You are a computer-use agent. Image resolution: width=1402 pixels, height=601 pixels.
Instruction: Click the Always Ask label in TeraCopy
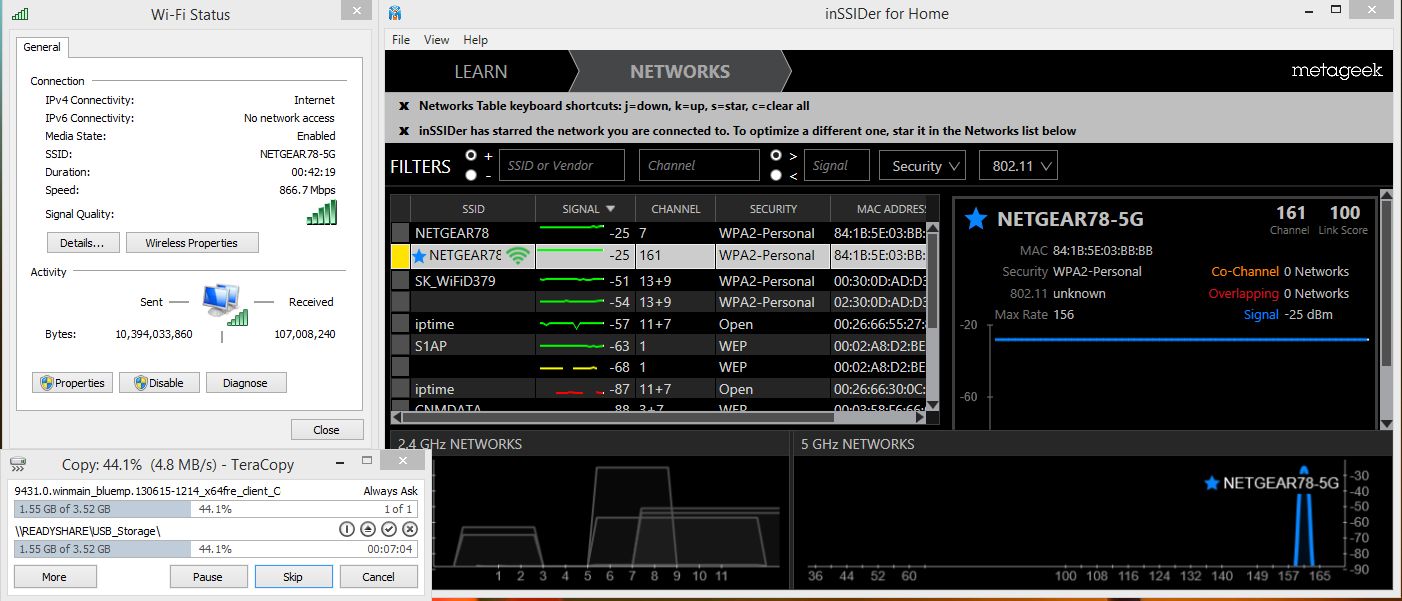(x=388, y=491)
